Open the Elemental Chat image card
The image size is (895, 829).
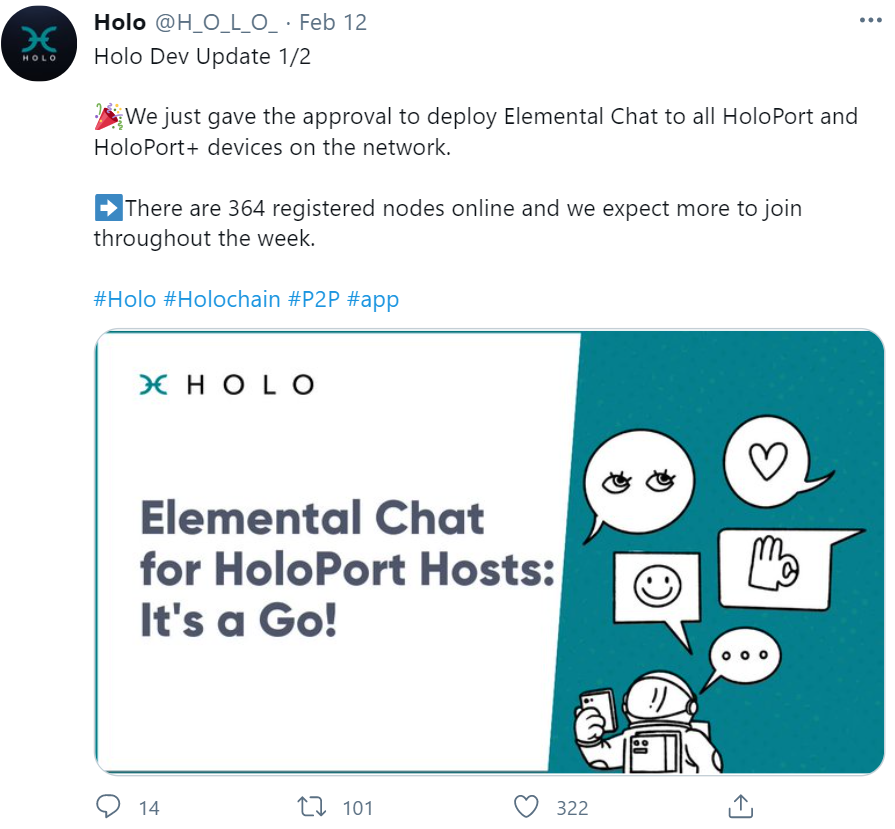click(x=490, y=552)
